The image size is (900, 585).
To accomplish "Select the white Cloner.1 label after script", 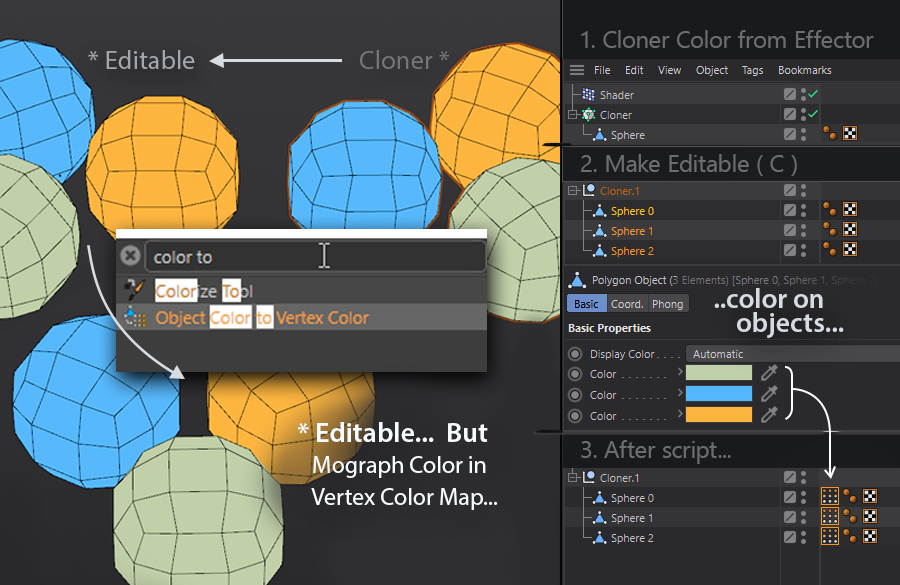I will [619, 478].
